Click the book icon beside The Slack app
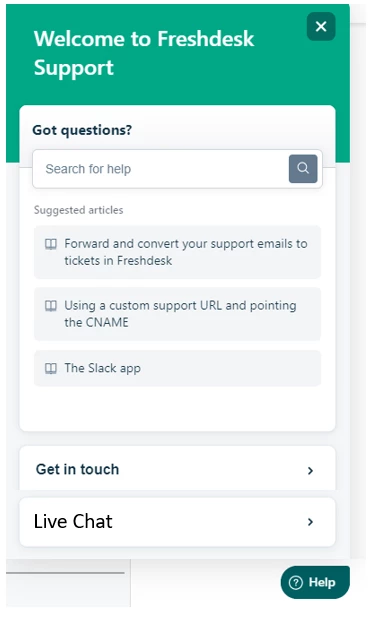 50,368
